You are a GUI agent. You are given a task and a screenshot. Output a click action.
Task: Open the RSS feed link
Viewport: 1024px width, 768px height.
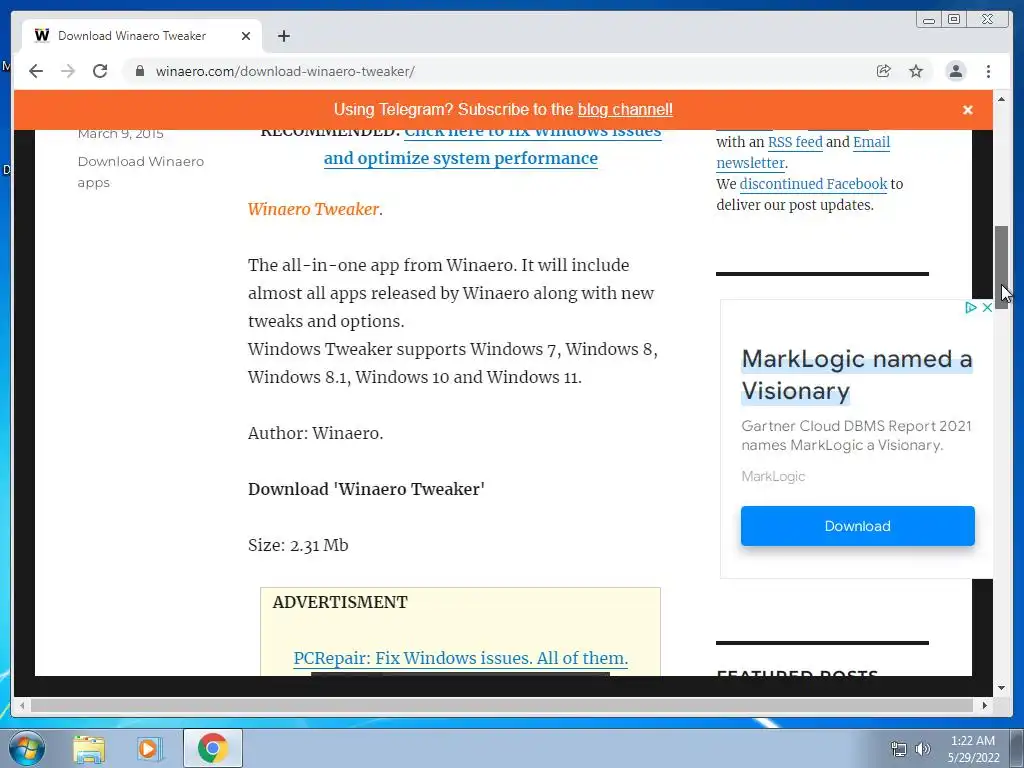pos(795,142)
